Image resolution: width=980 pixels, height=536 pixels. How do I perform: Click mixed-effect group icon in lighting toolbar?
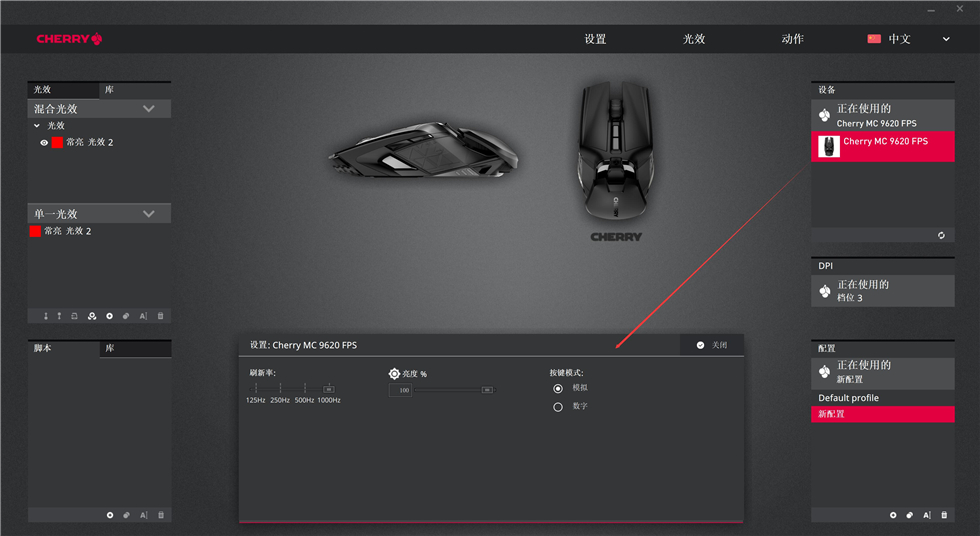92,316
